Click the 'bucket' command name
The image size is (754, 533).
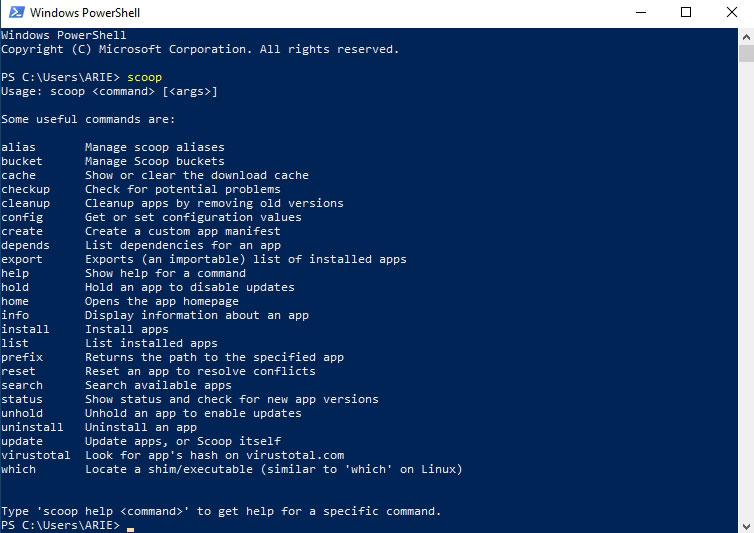pyautogui.click(x=22, y=161)
